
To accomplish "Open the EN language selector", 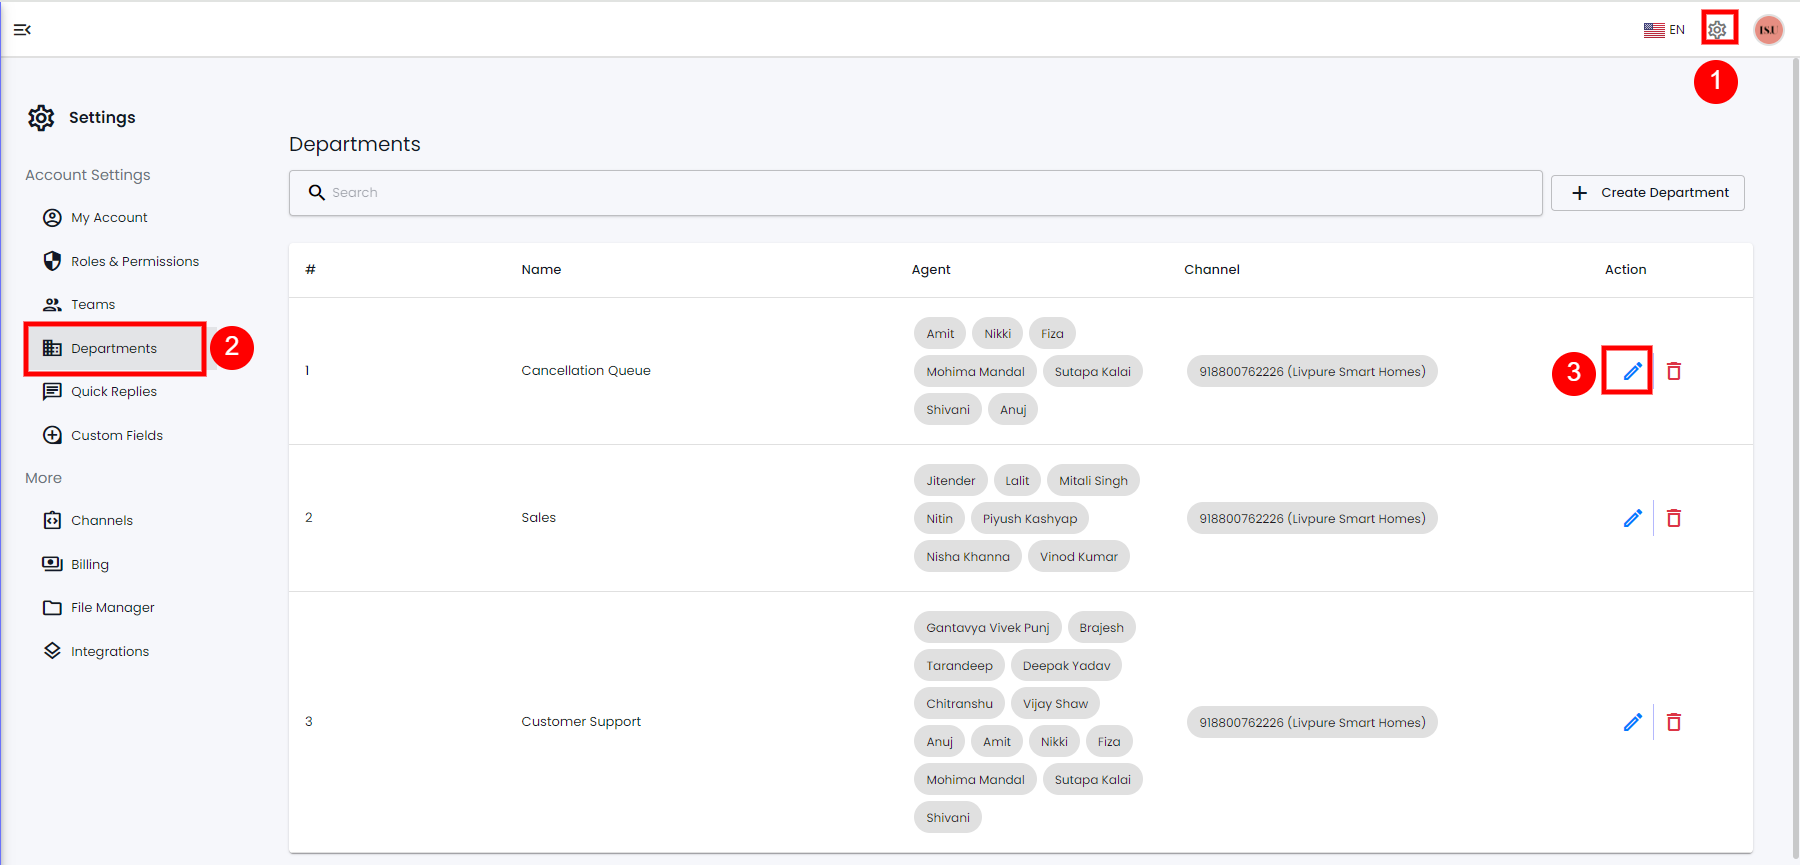I will (x=1664, y=30).
